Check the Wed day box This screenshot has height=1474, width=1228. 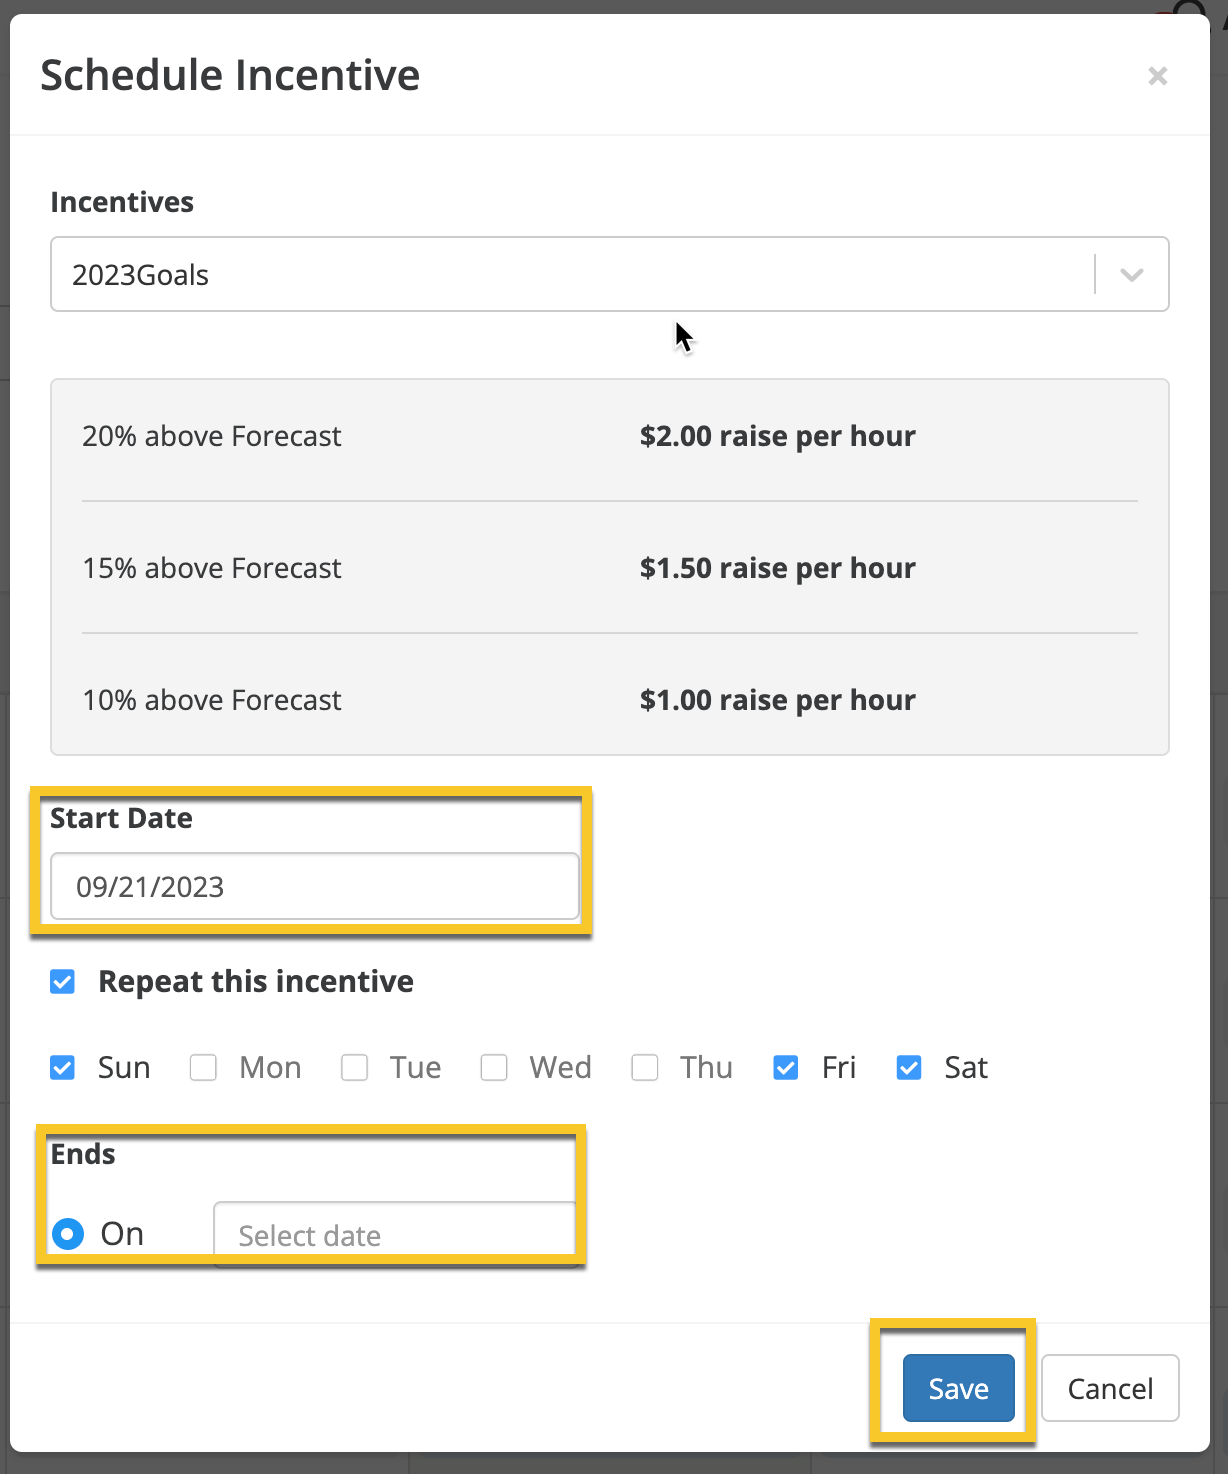coord(494,1068)
